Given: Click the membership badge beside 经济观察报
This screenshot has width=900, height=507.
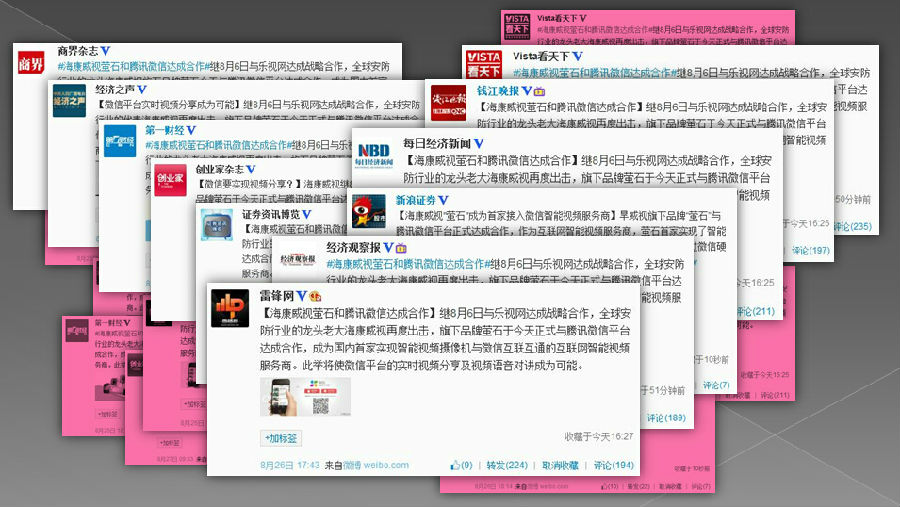Looking at the screenshot, I should 401,247.
